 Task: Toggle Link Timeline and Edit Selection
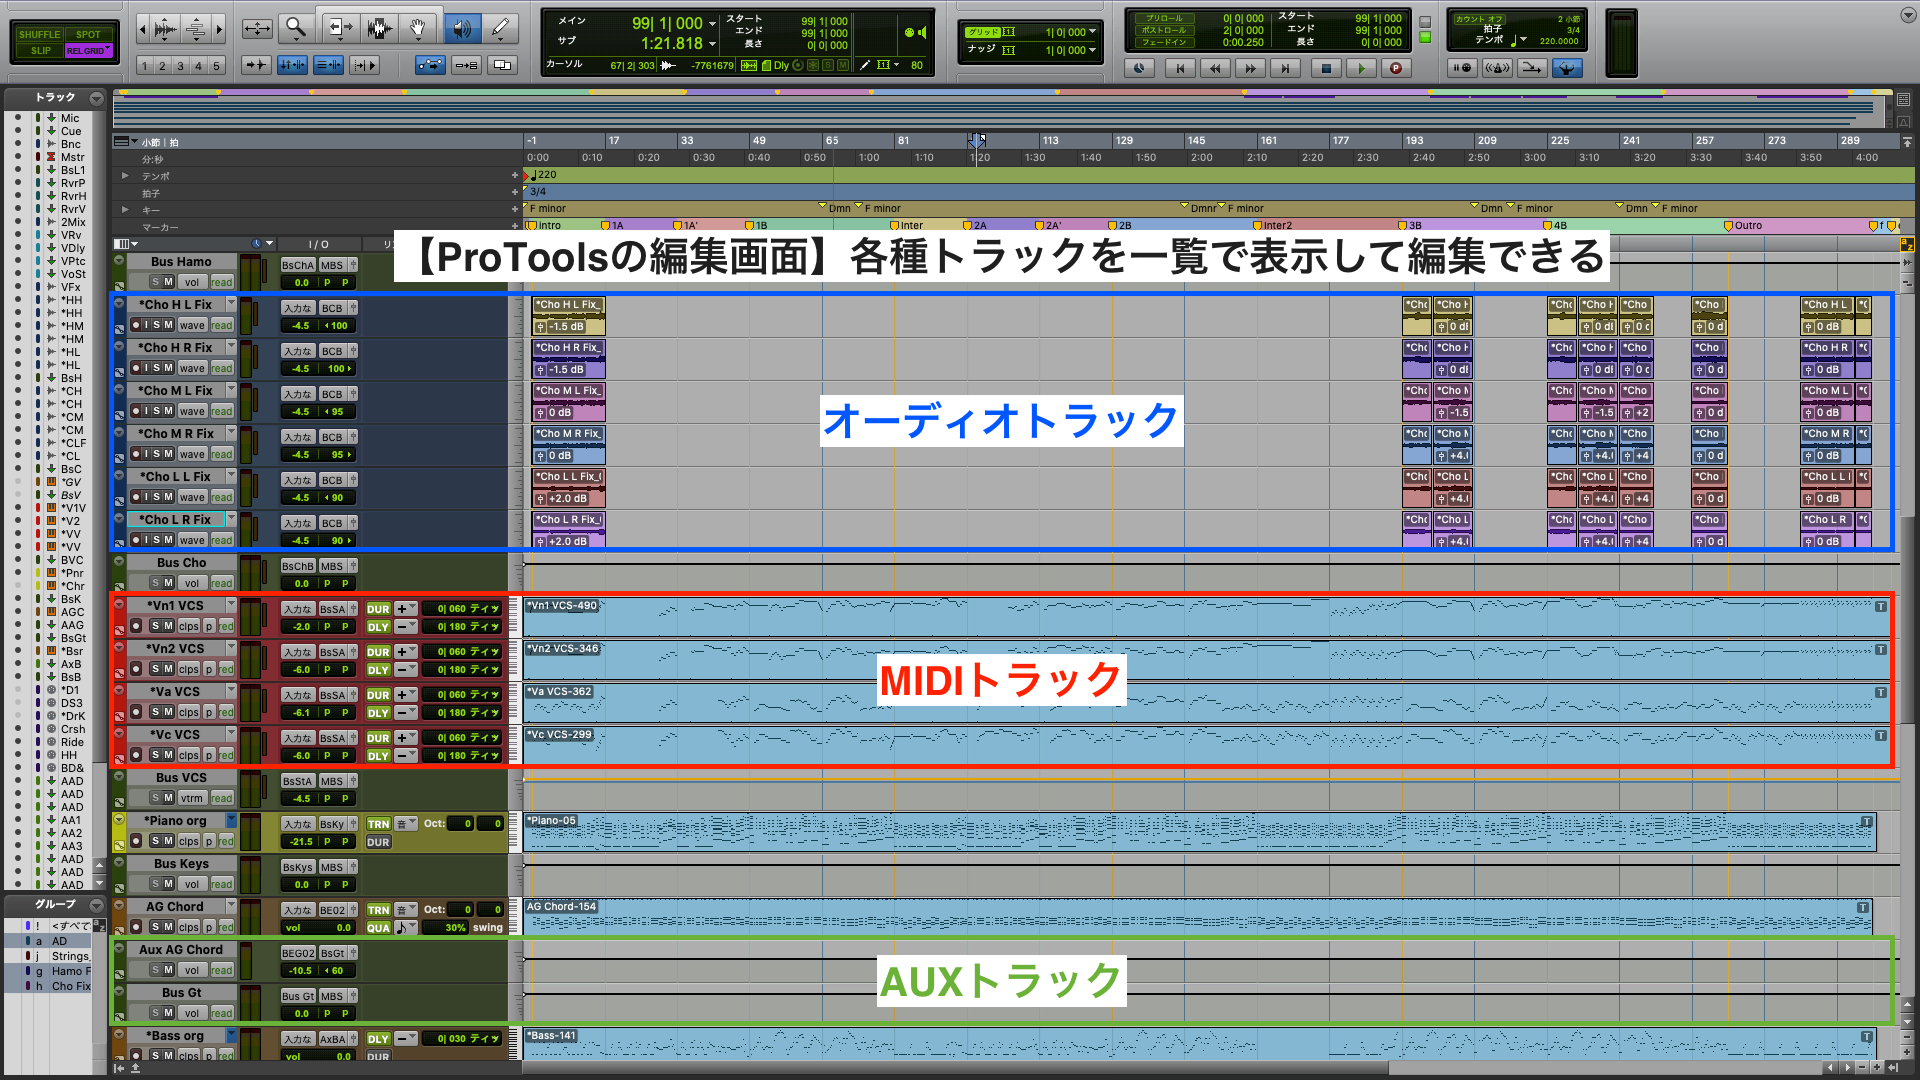(x=292, y=65)
